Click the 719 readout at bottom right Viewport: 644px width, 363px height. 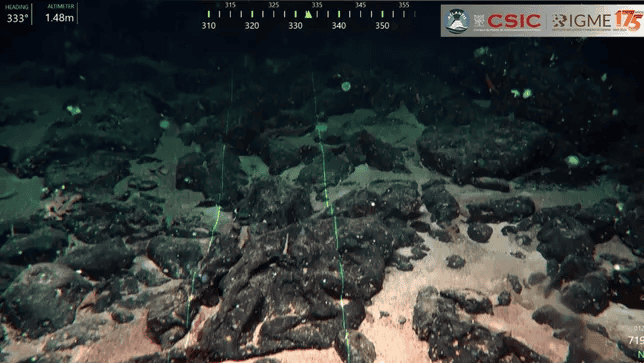tap(636, 340)
